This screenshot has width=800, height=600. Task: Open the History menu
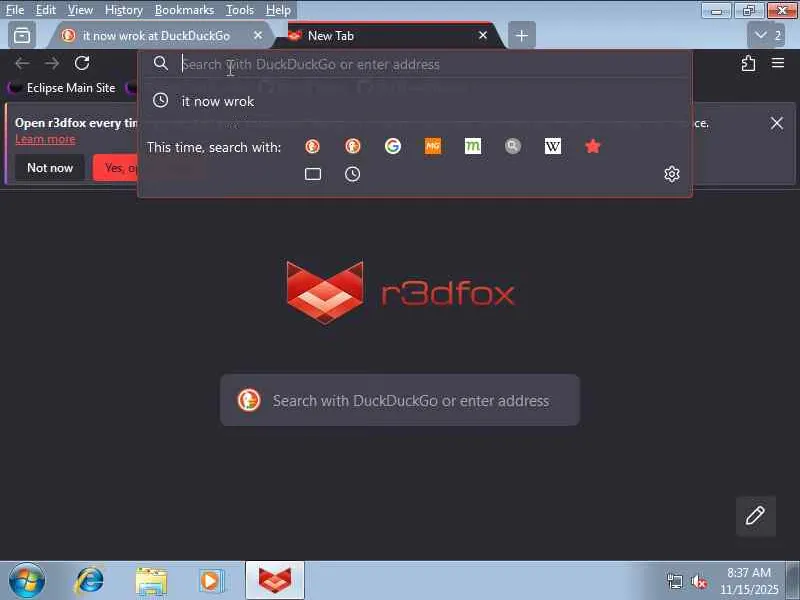[x=123, y=10]
